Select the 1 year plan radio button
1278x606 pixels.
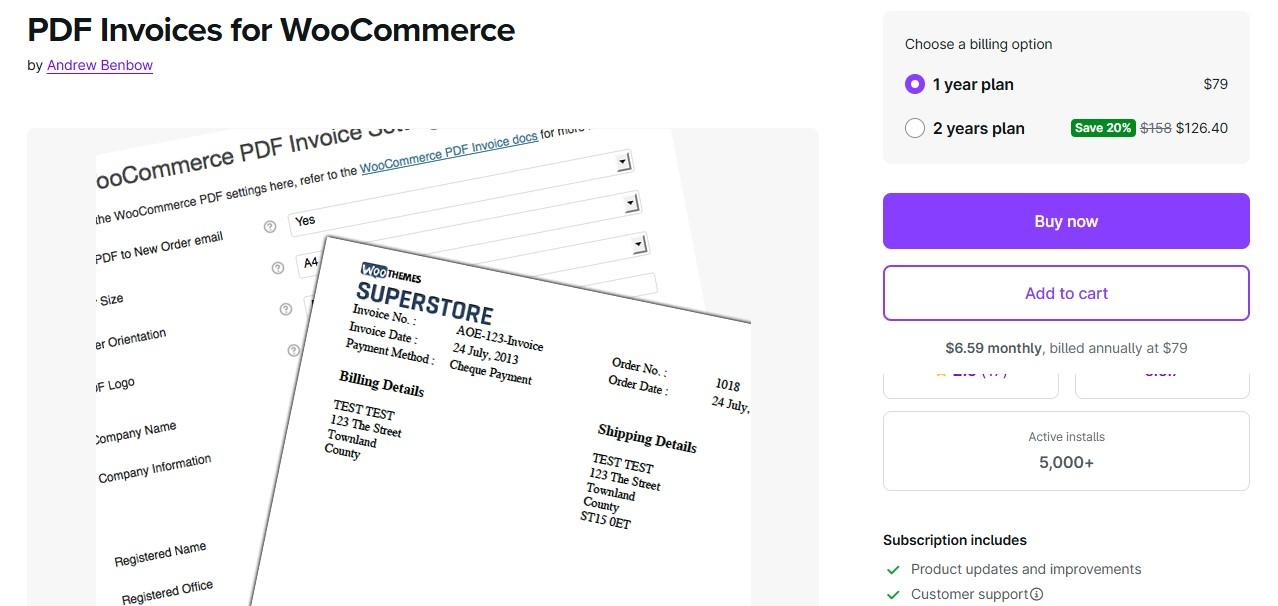point(914,84)
